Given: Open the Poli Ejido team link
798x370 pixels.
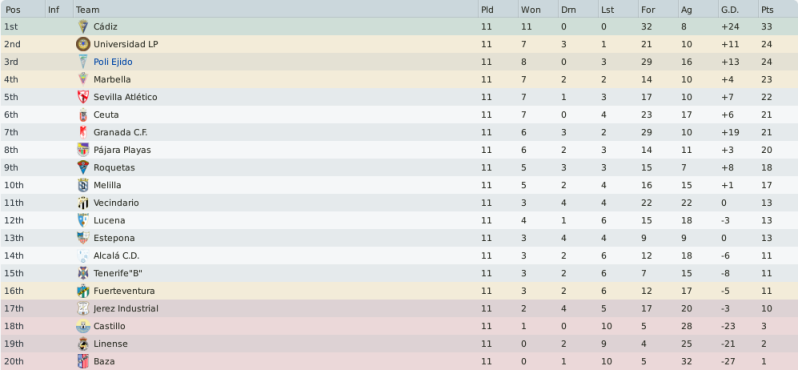Looking at the screenshot, I should coord(113,62).
